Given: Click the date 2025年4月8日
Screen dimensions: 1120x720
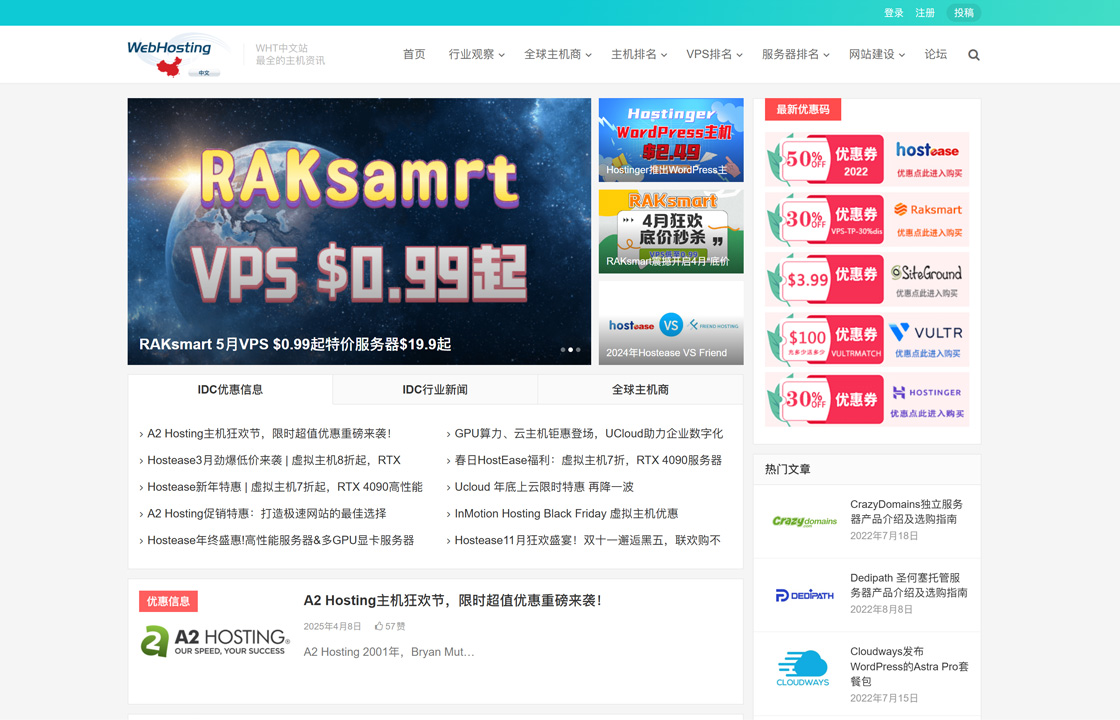Looking at the screenshot, I should pos(332,626).
